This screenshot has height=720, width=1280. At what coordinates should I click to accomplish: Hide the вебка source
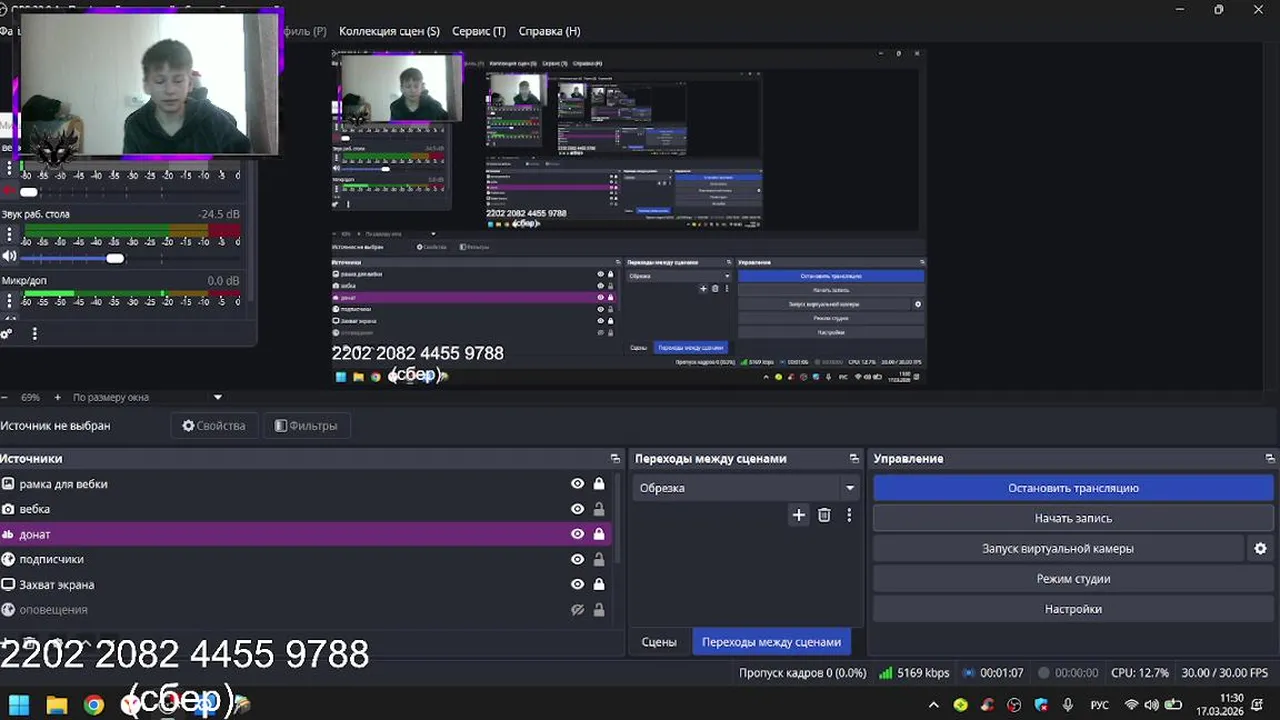click(577, 509)
